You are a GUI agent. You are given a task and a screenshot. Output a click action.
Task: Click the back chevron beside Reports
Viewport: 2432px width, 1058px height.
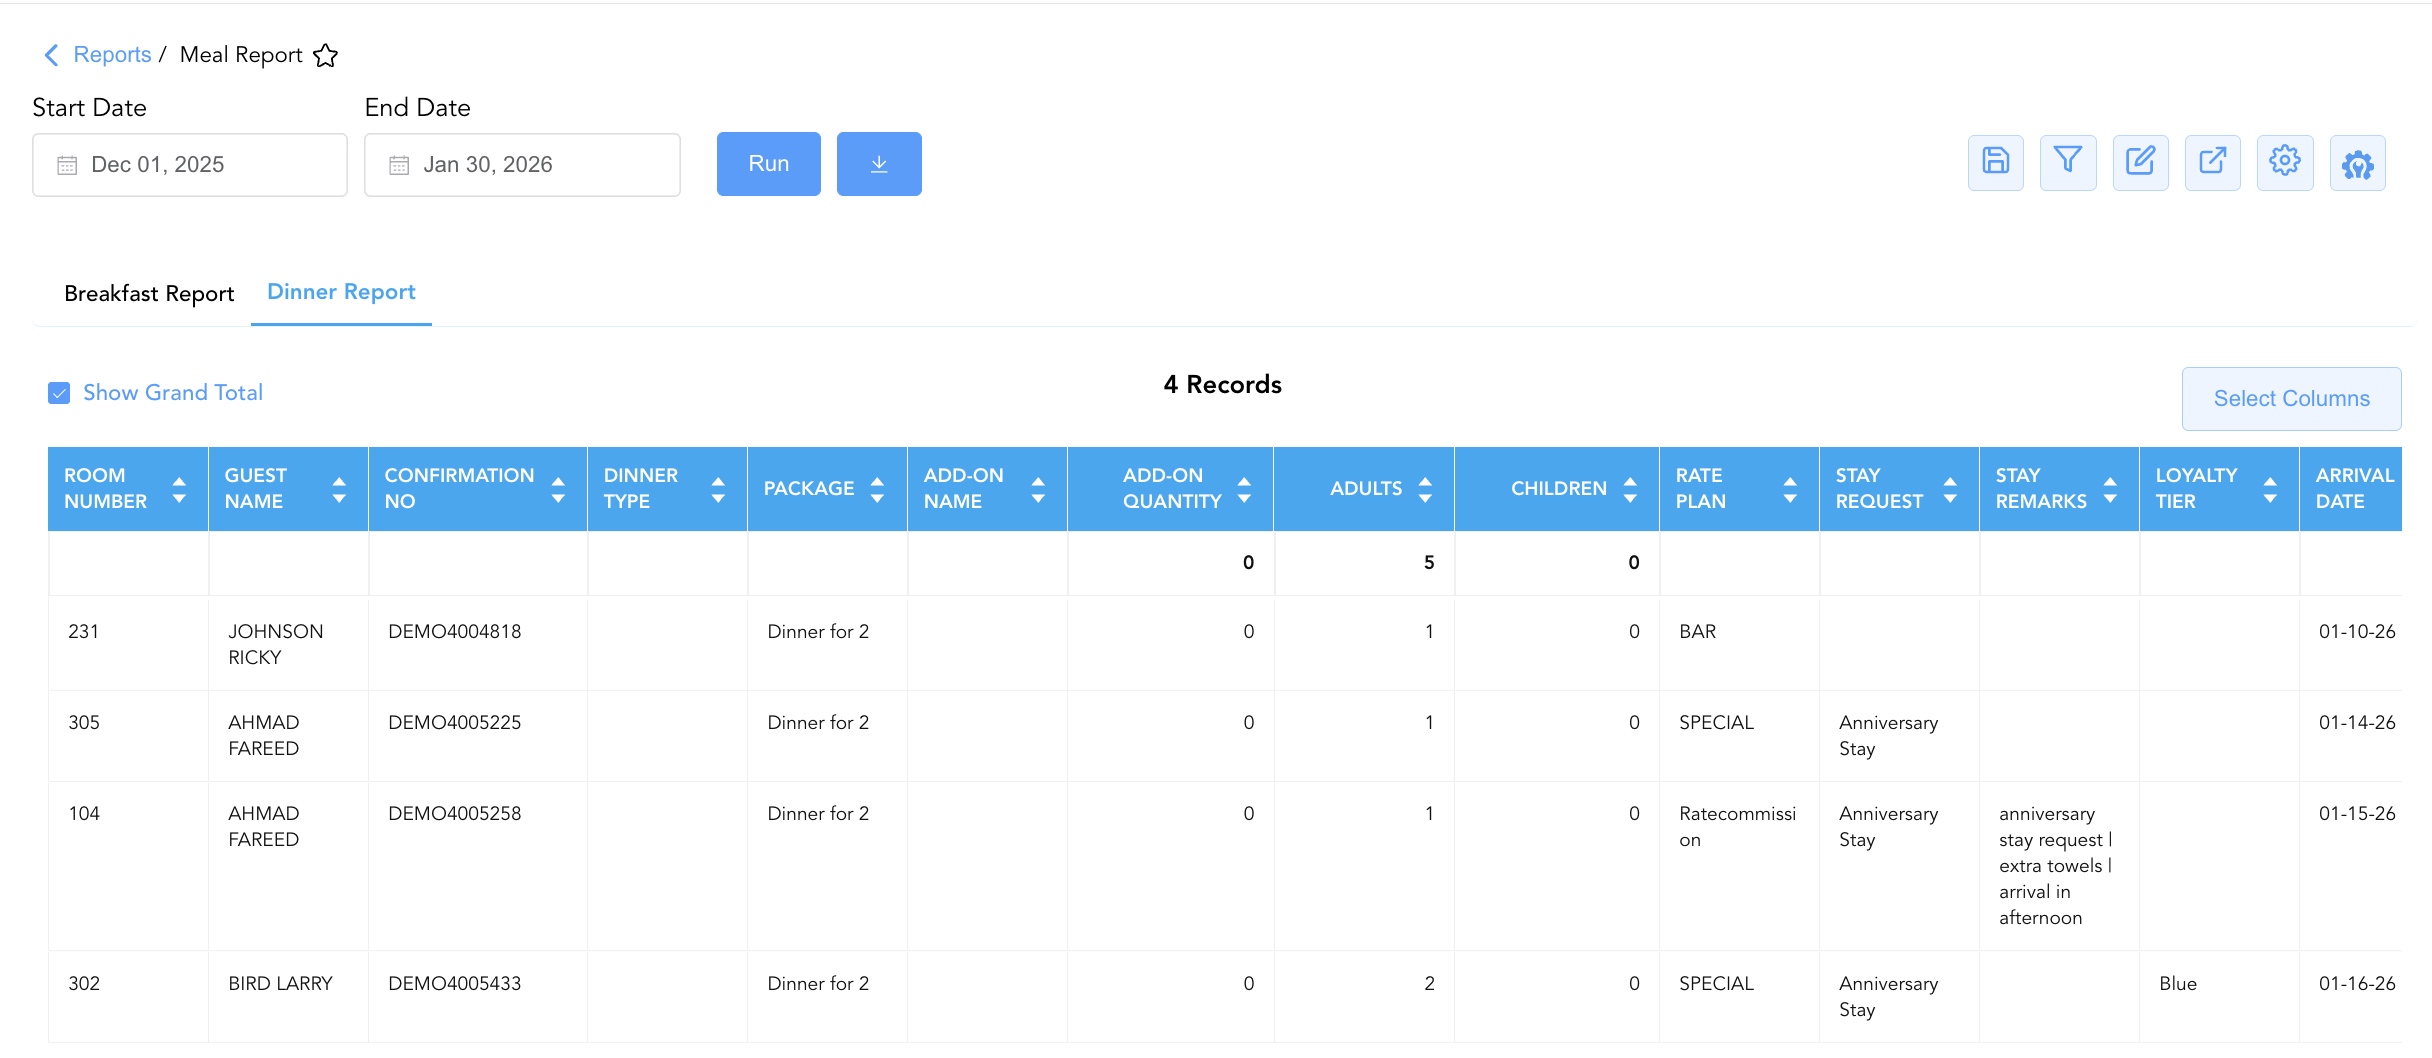pyautogui.click(x=52, y=55)
